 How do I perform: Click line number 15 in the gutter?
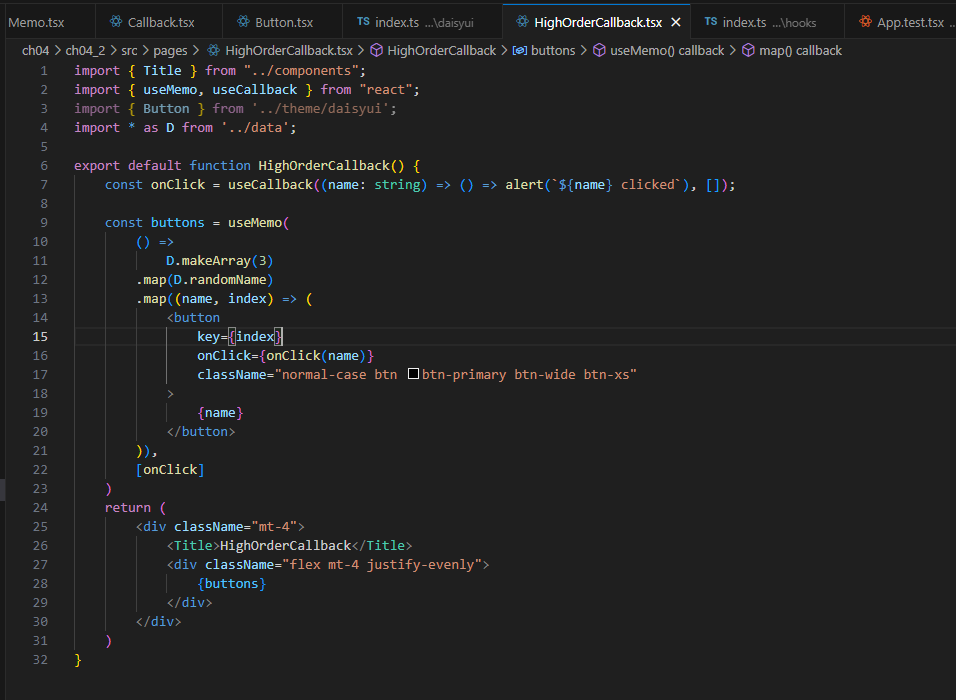40,337
